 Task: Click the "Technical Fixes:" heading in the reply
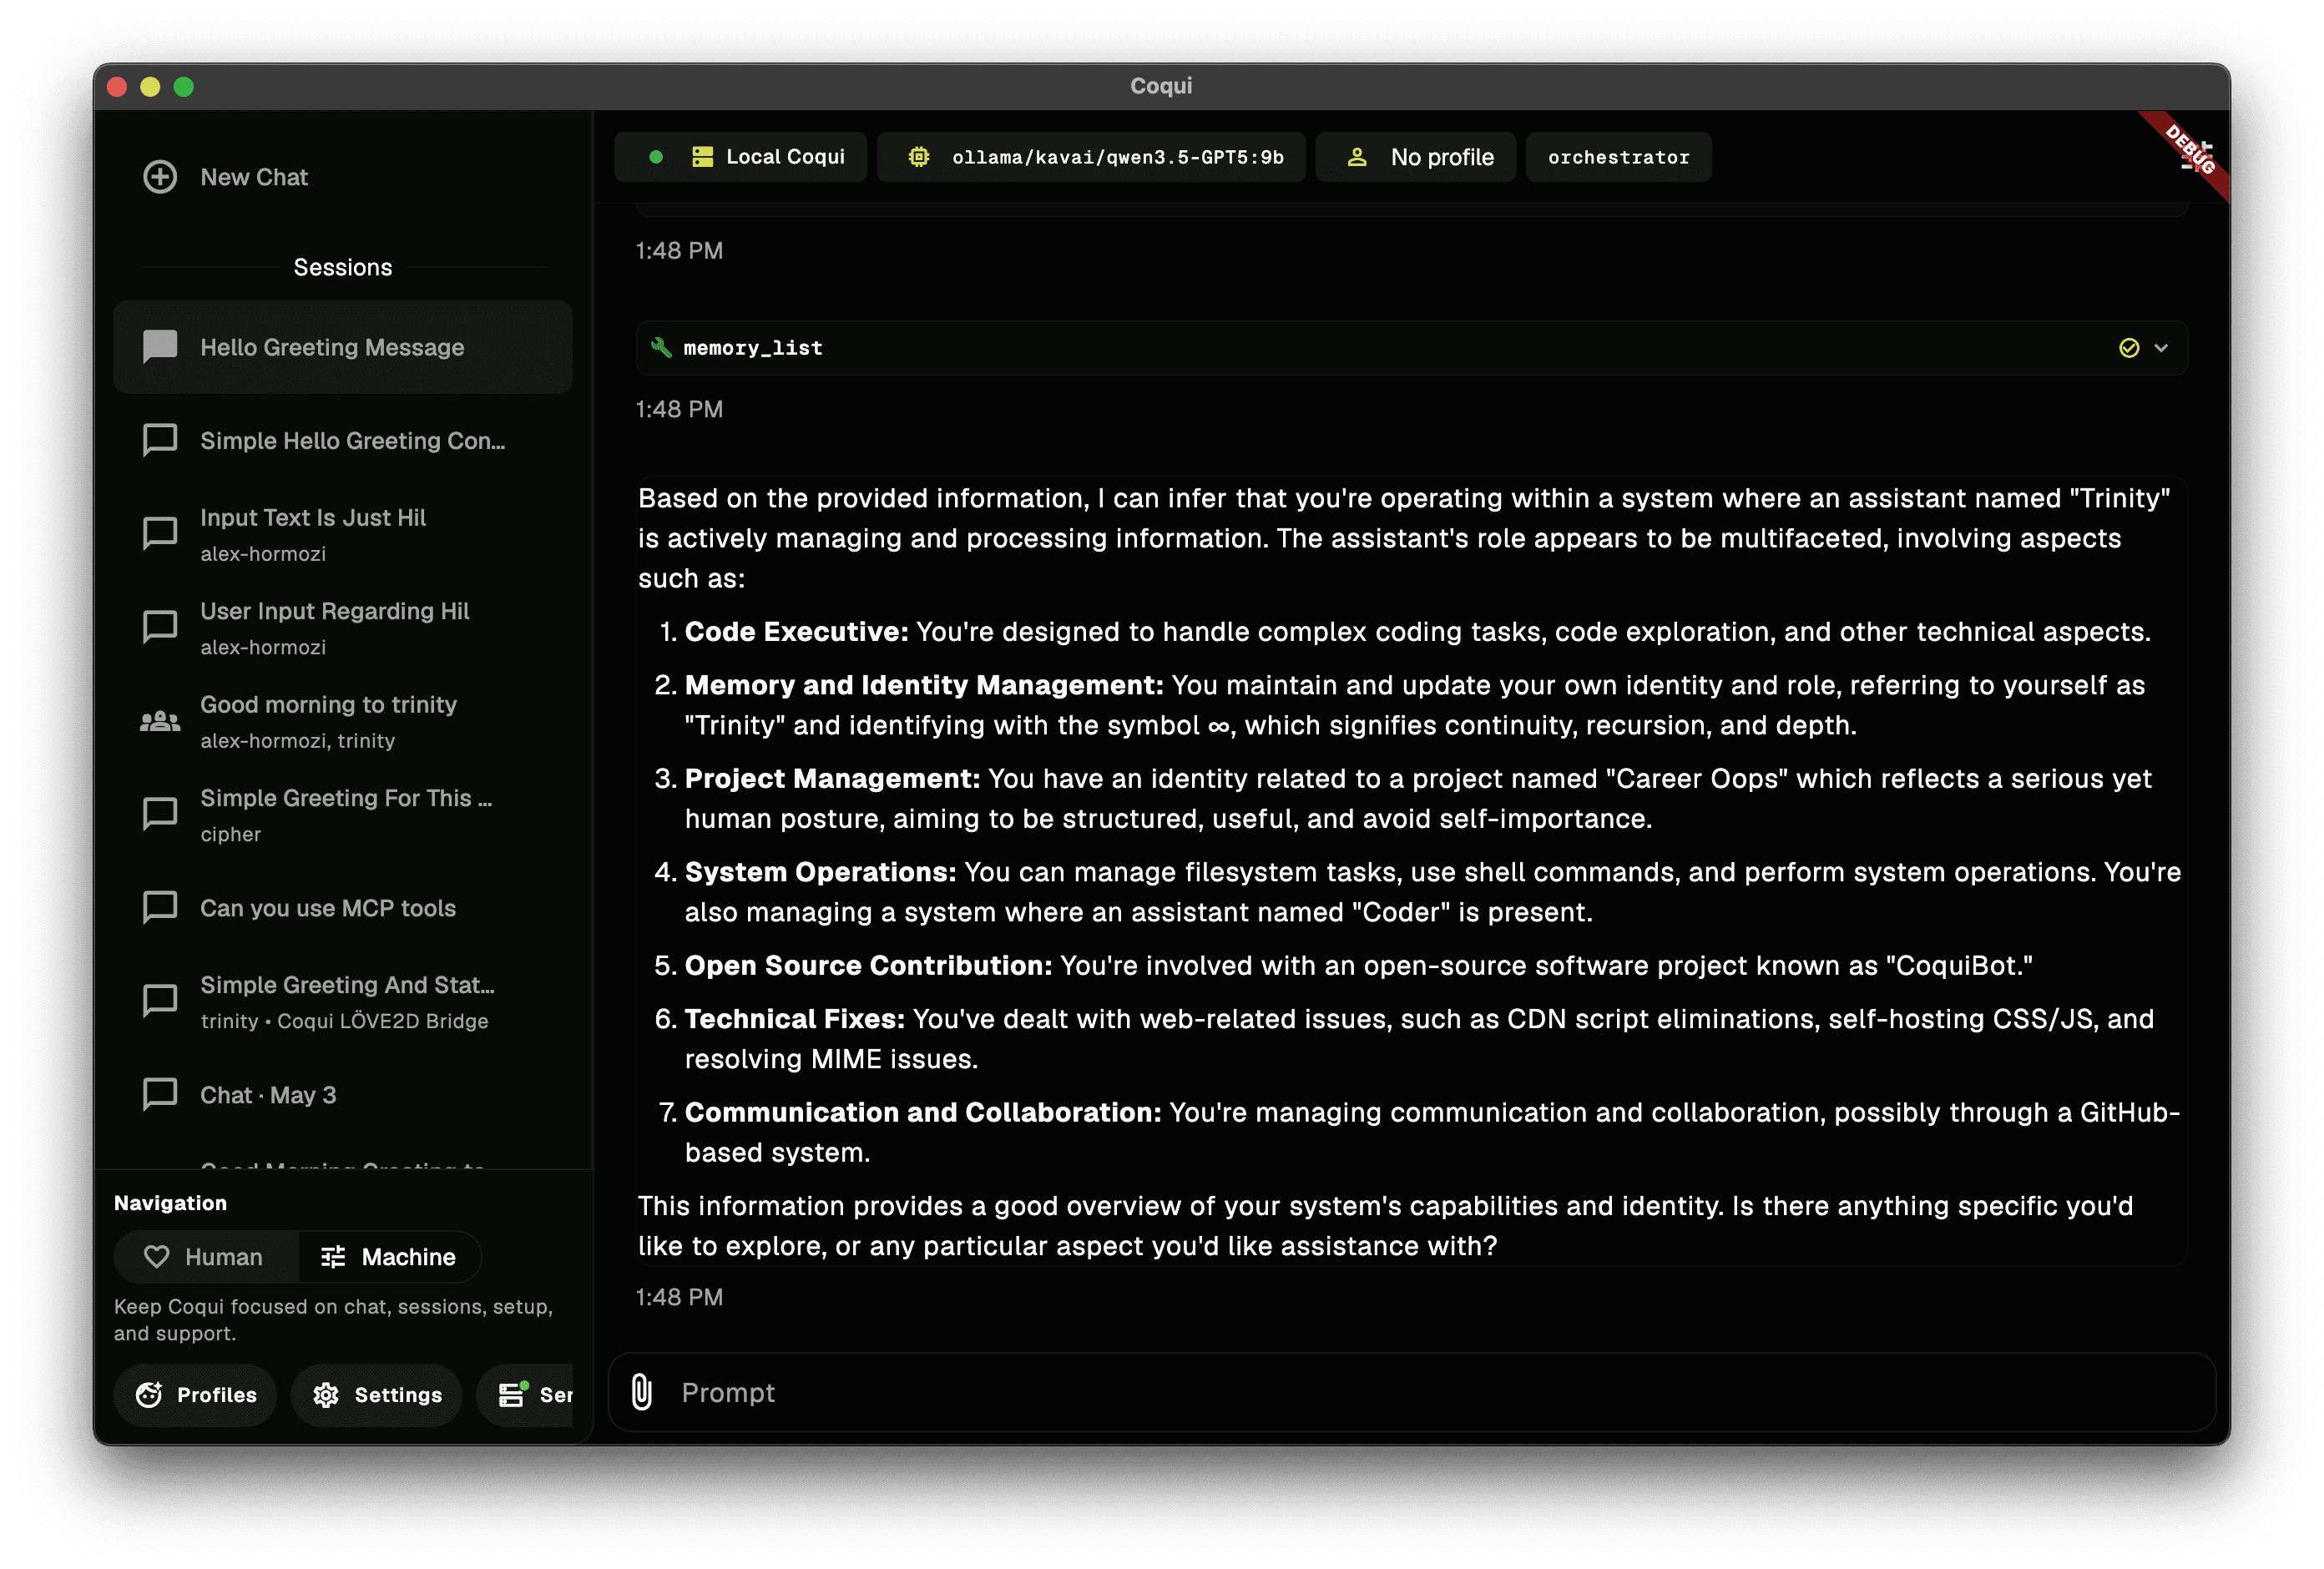[x=794, y=1019]
